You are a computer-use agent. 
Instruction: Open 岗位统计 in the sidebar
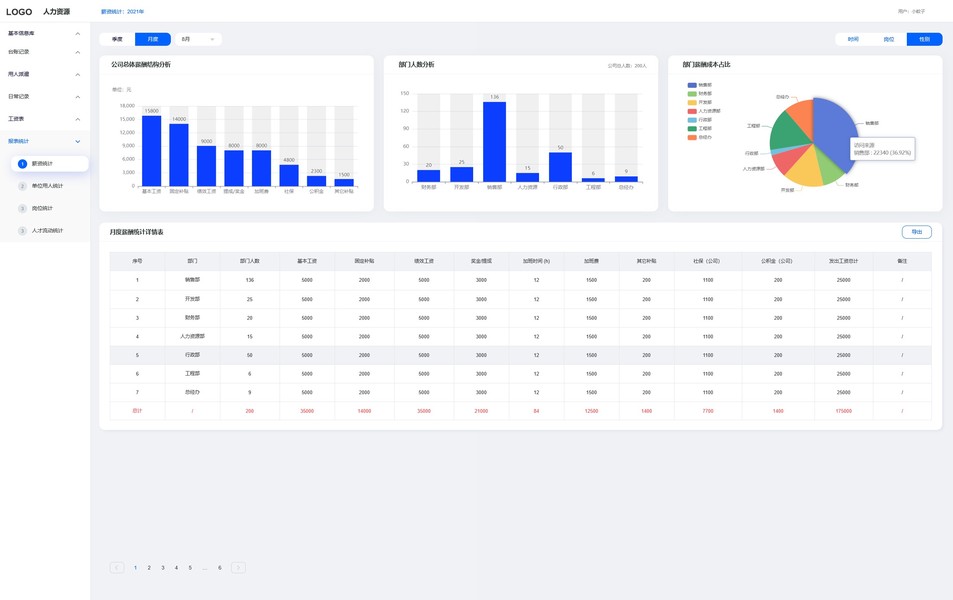(x=43, y=209)
